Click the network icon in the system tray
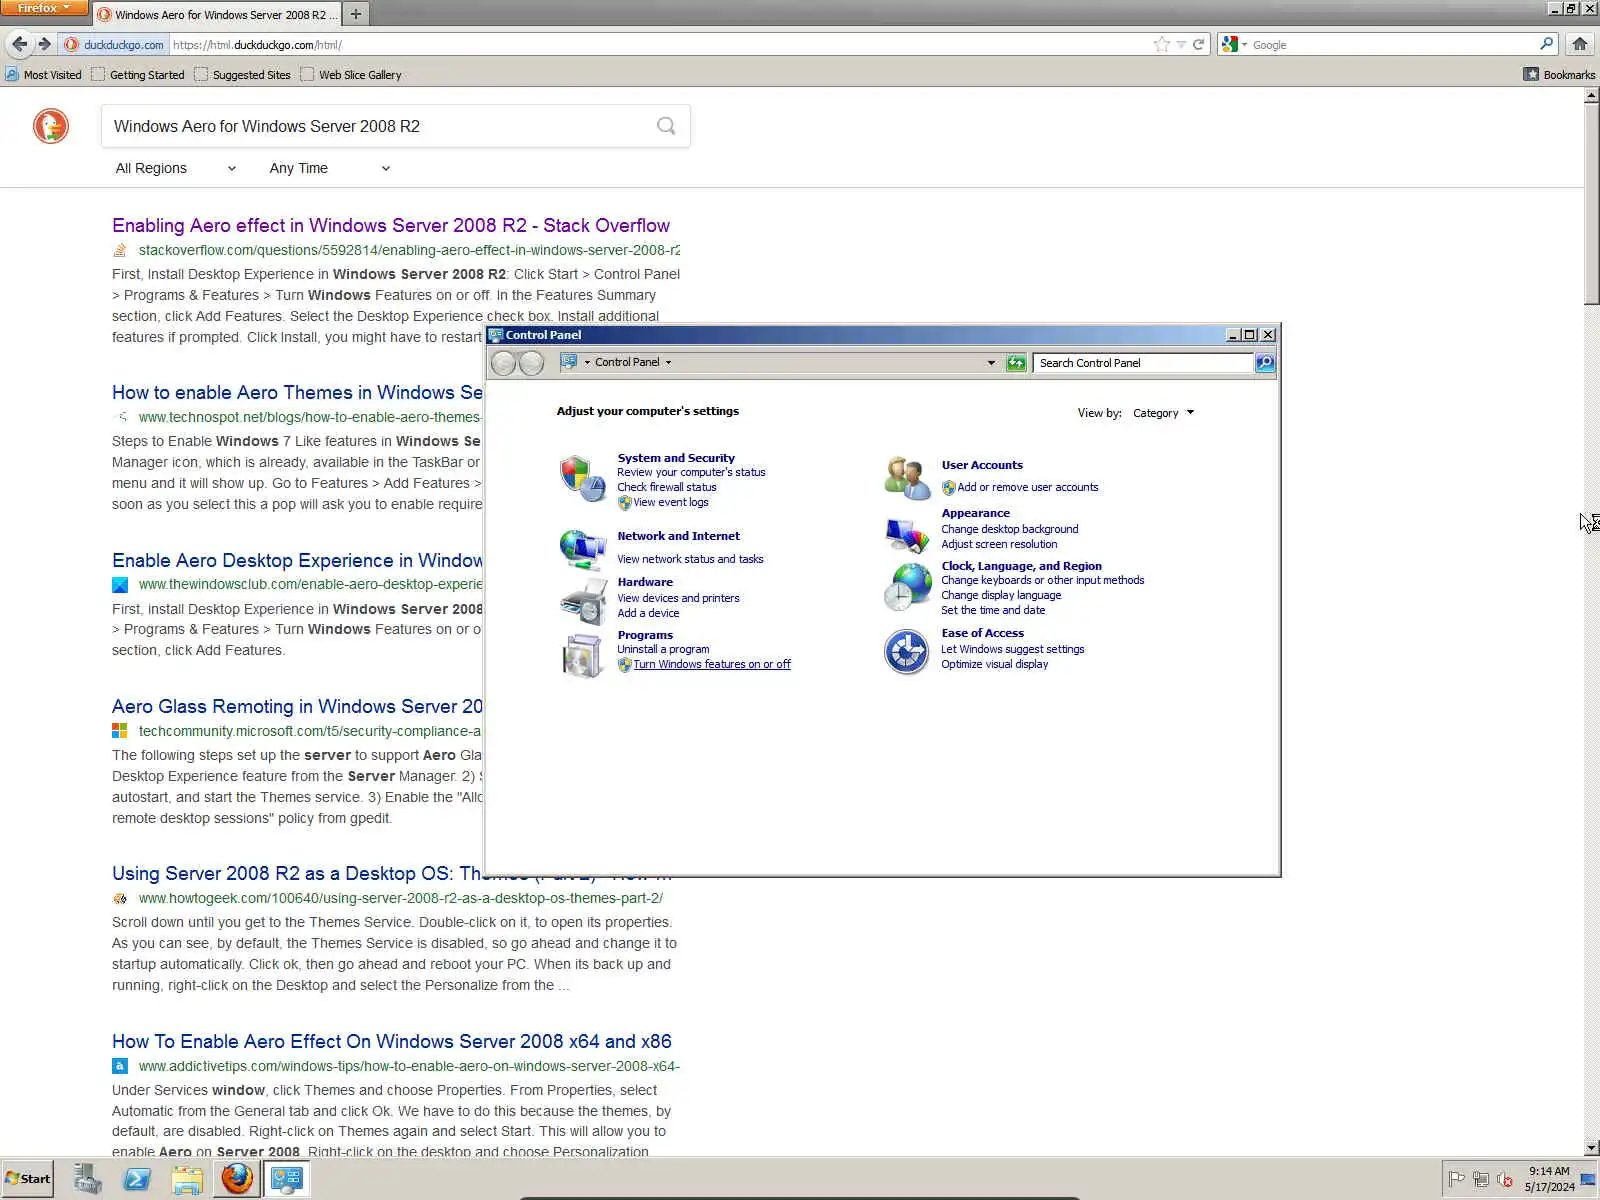The height and width of the screenshot is (1200, 1600). click(x=1481, y=1179)
